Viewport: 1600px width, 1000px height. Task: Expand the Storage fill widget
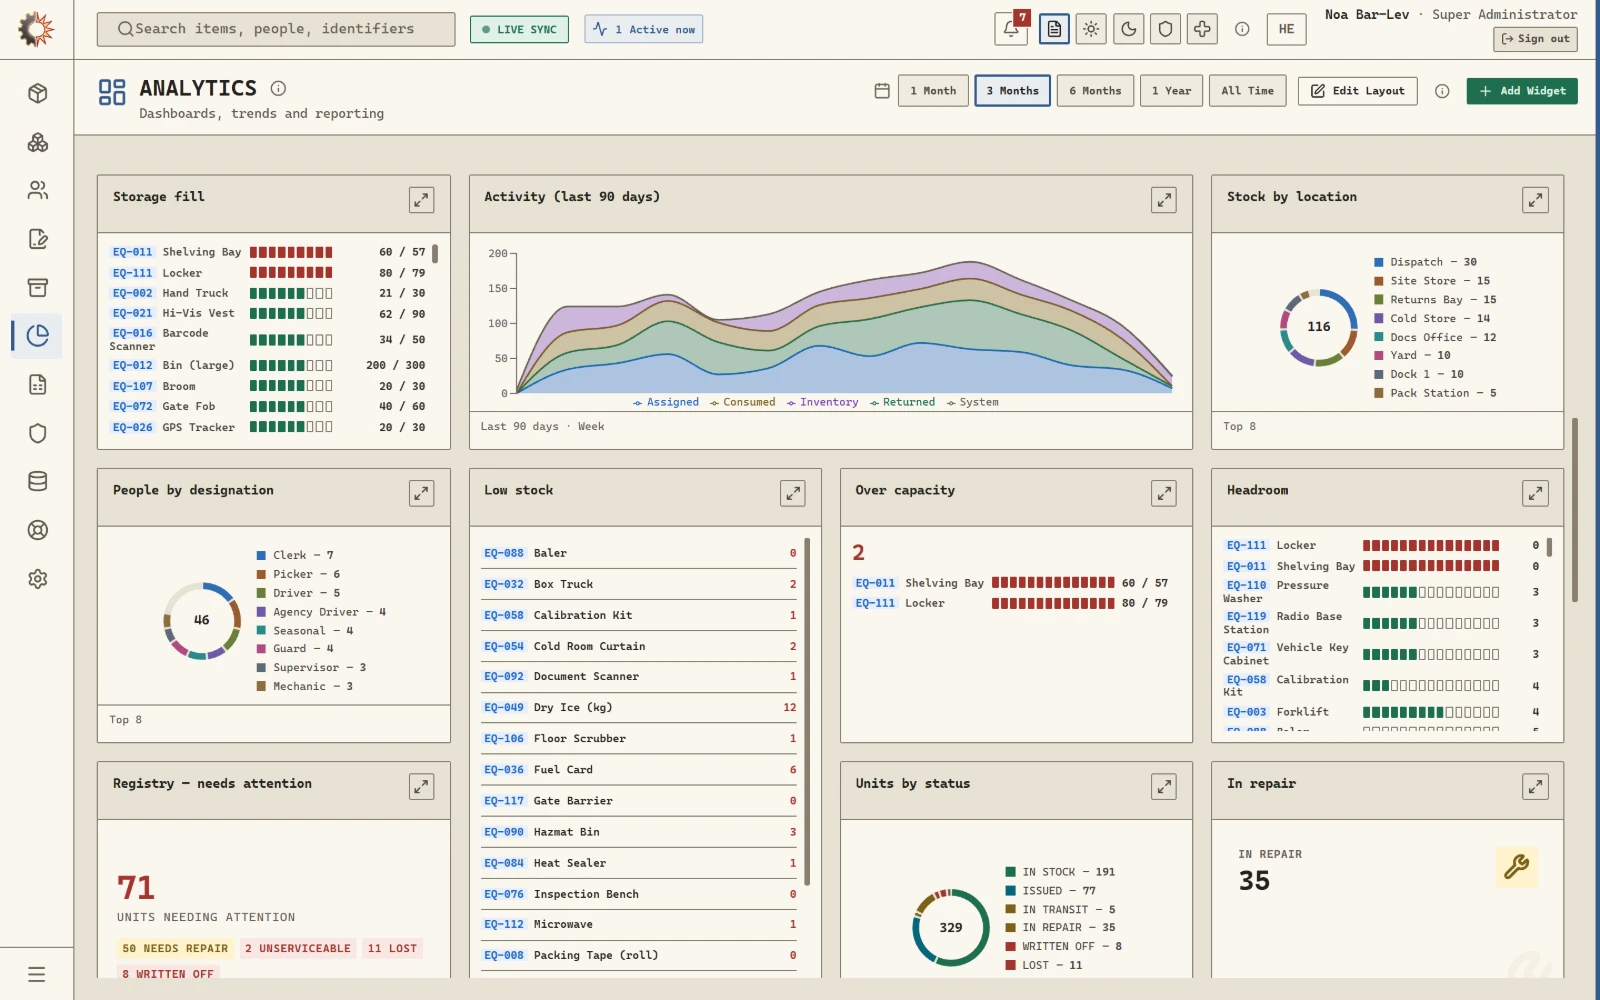click(421, 200)
